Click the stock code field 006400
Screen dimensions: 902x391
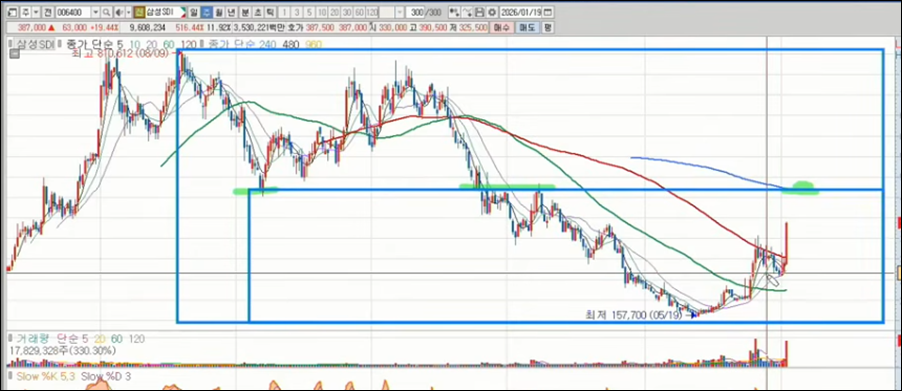click(x=73, y=12)
